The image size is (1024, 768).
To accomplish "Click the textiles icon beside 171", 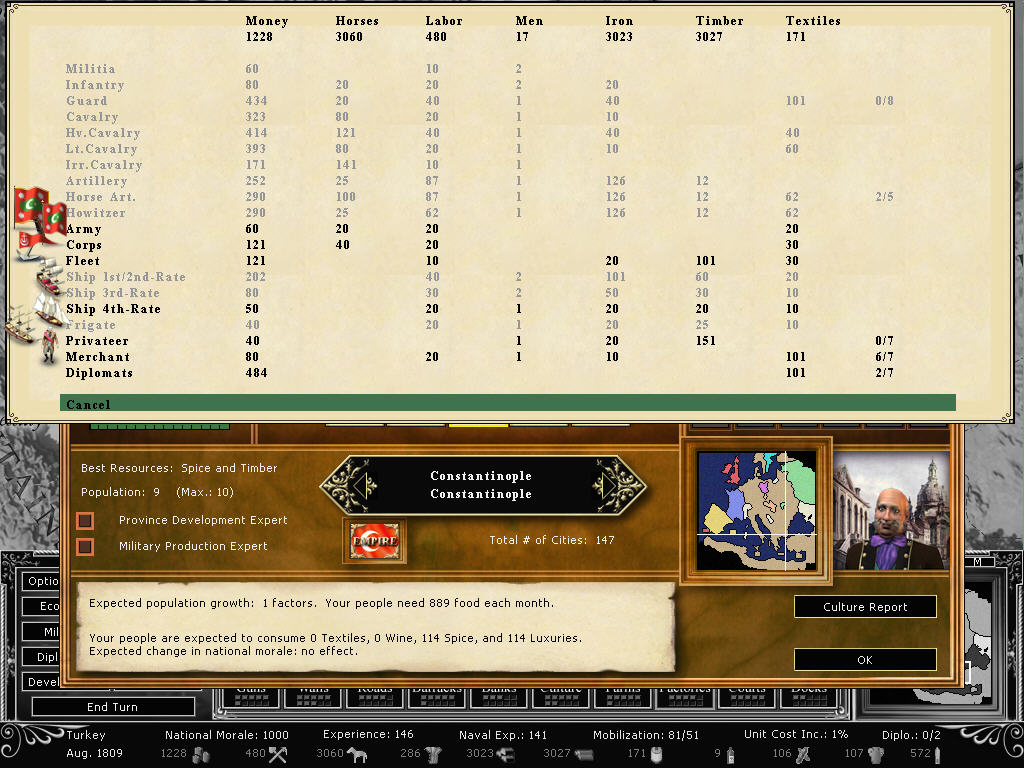I will 657,755.
